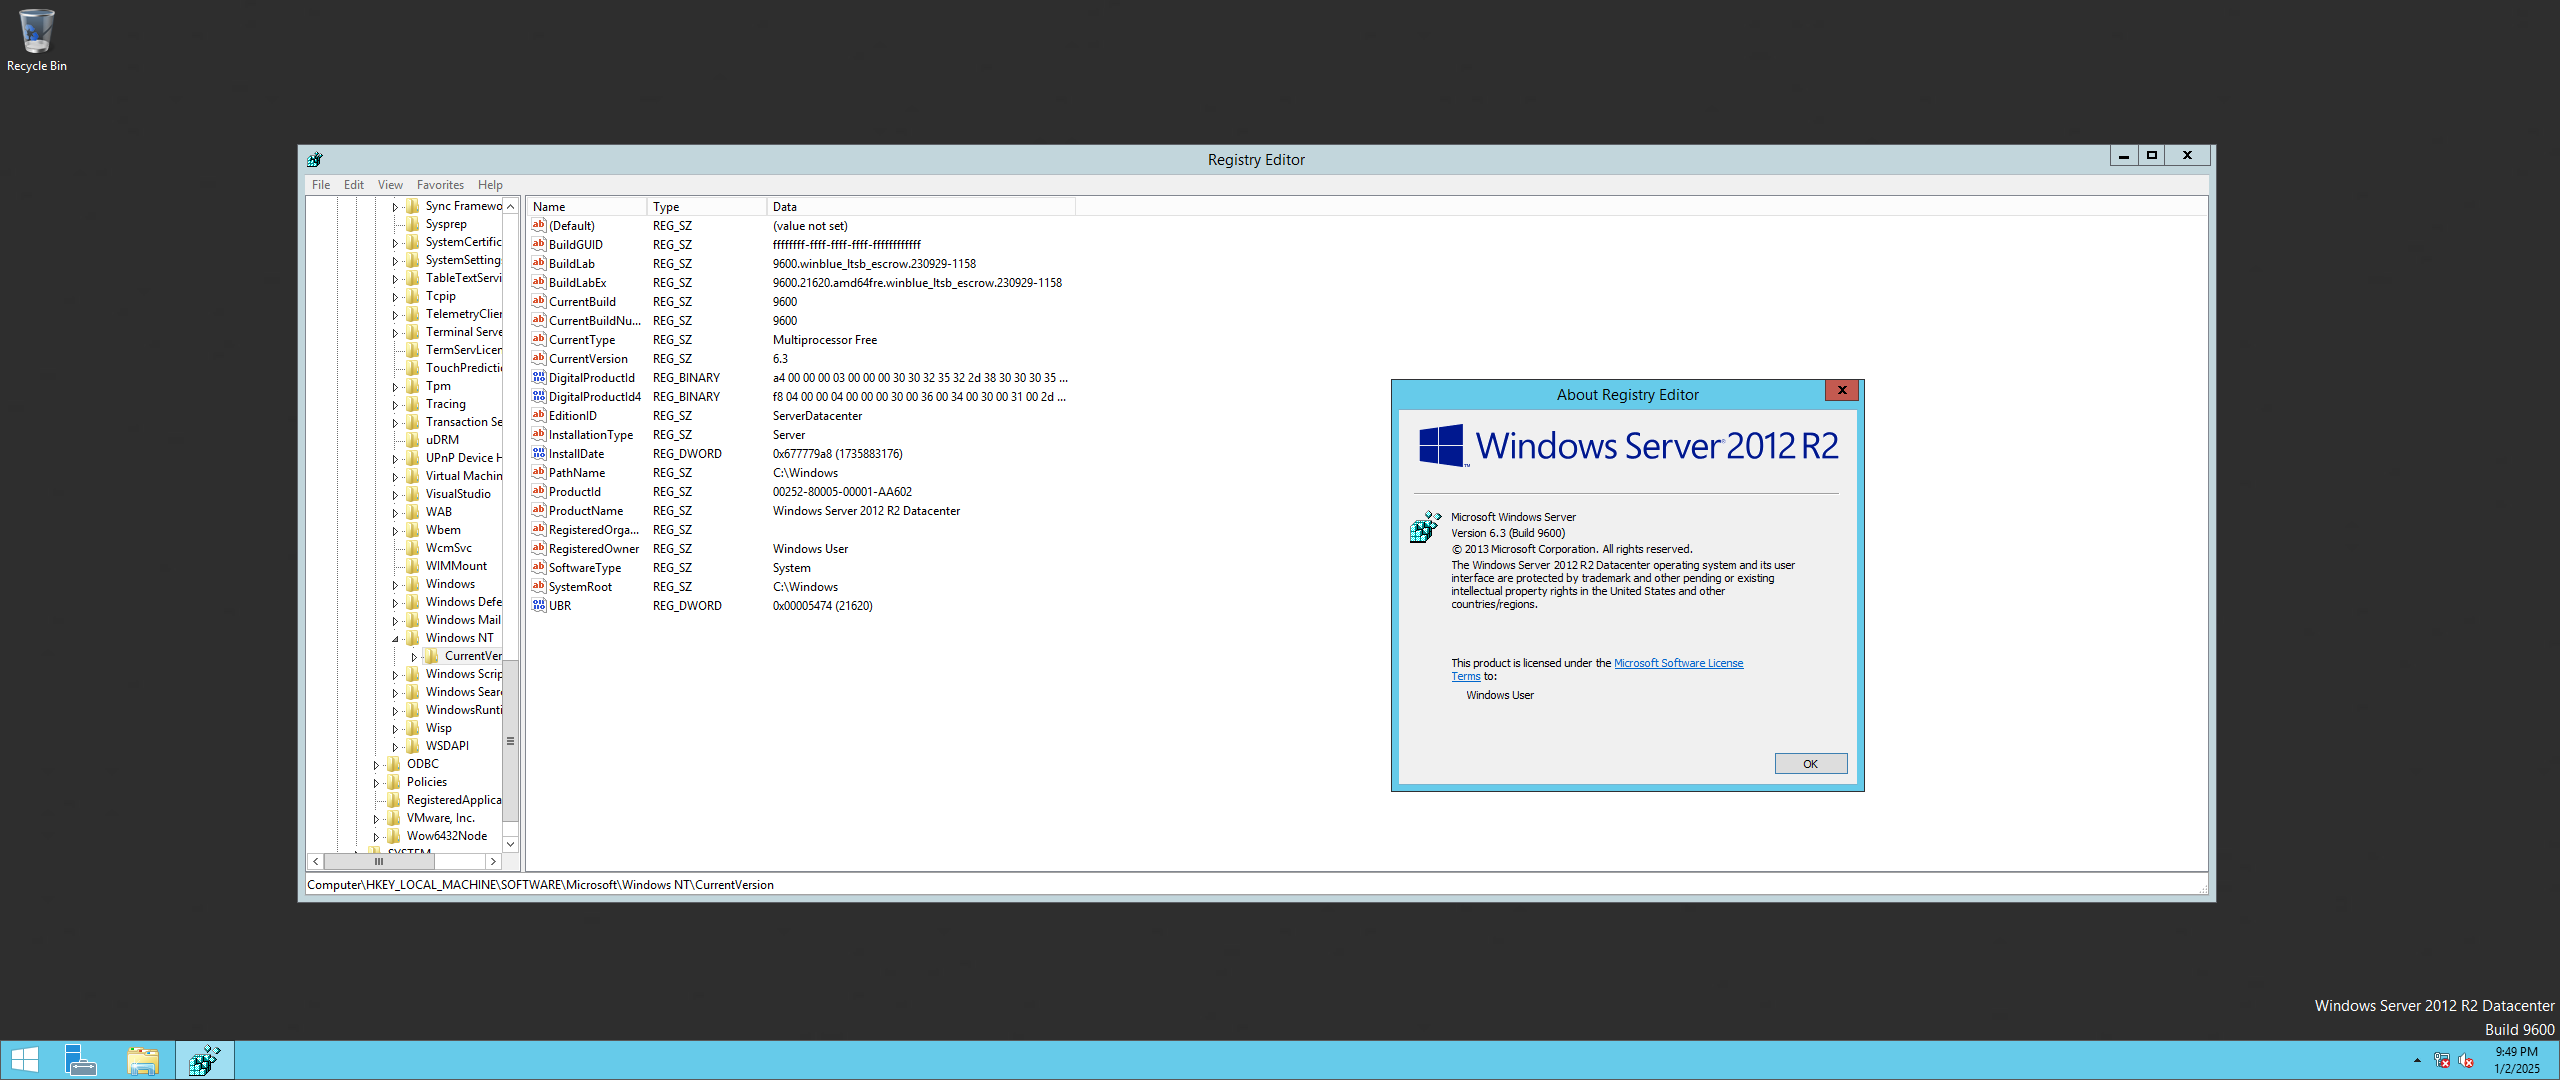2560x1080 pixels.
Task: Click OK in About Registry Editor
Action: (1810, 764)
